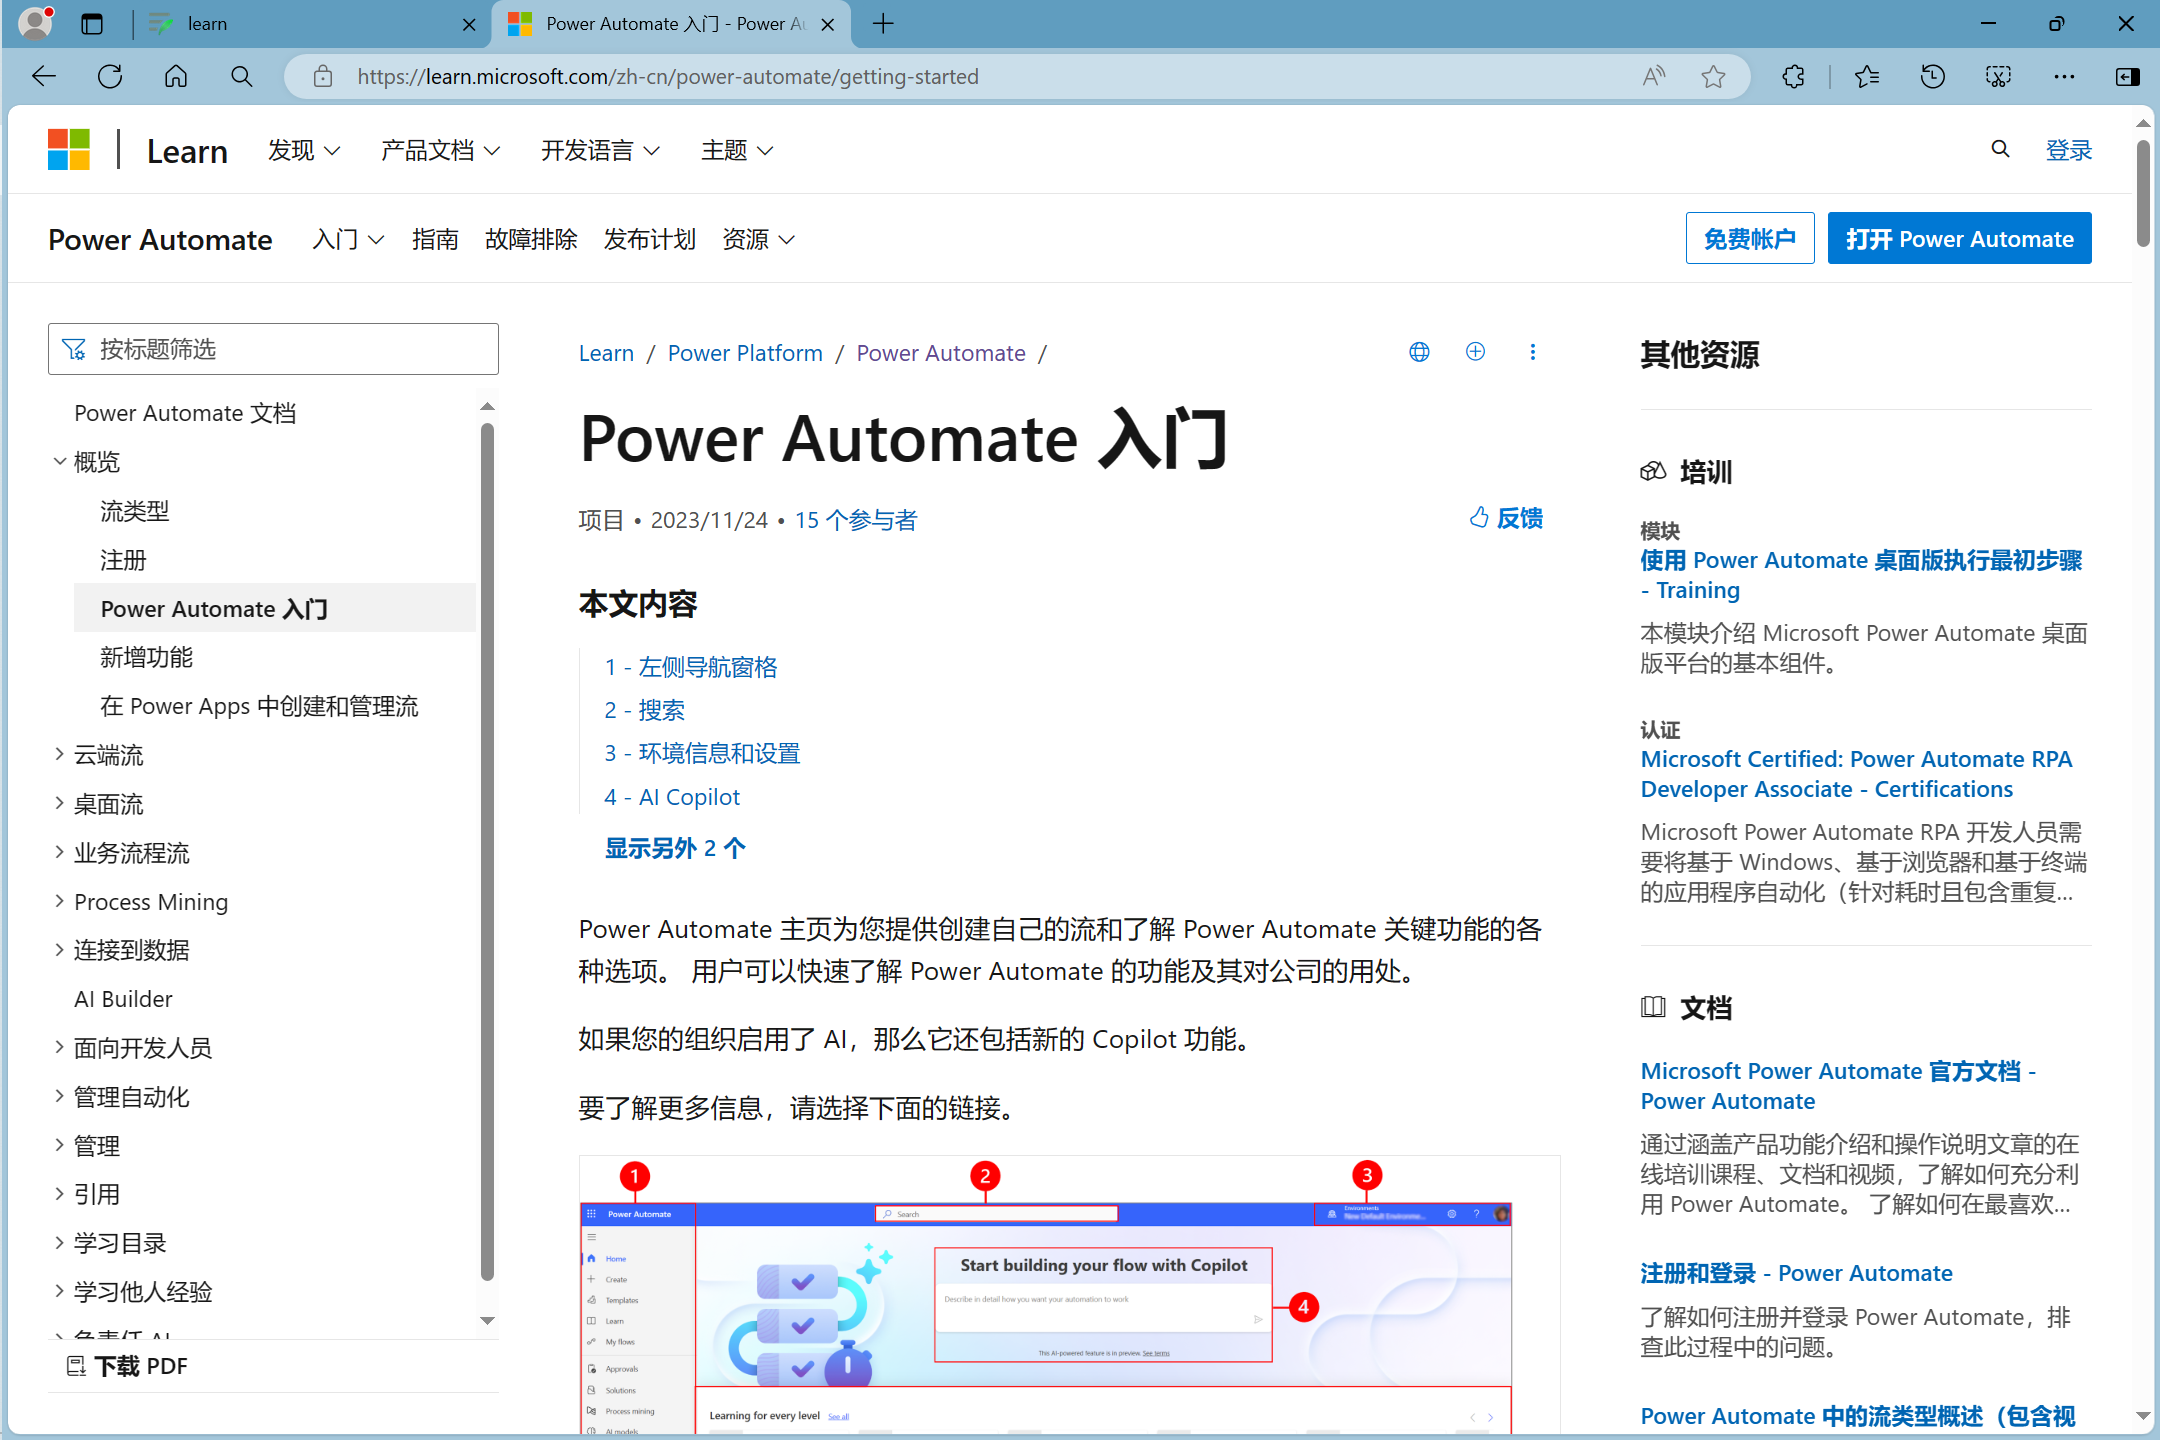Click the page vertical scrollbar thumb

click(2142, 192)
